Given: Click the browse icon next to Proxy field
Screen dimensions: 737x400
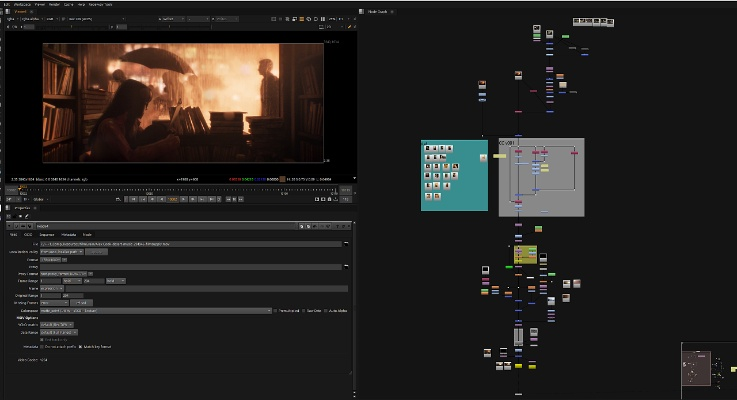Looking at the screenshot, I should [x=346, y=266].
